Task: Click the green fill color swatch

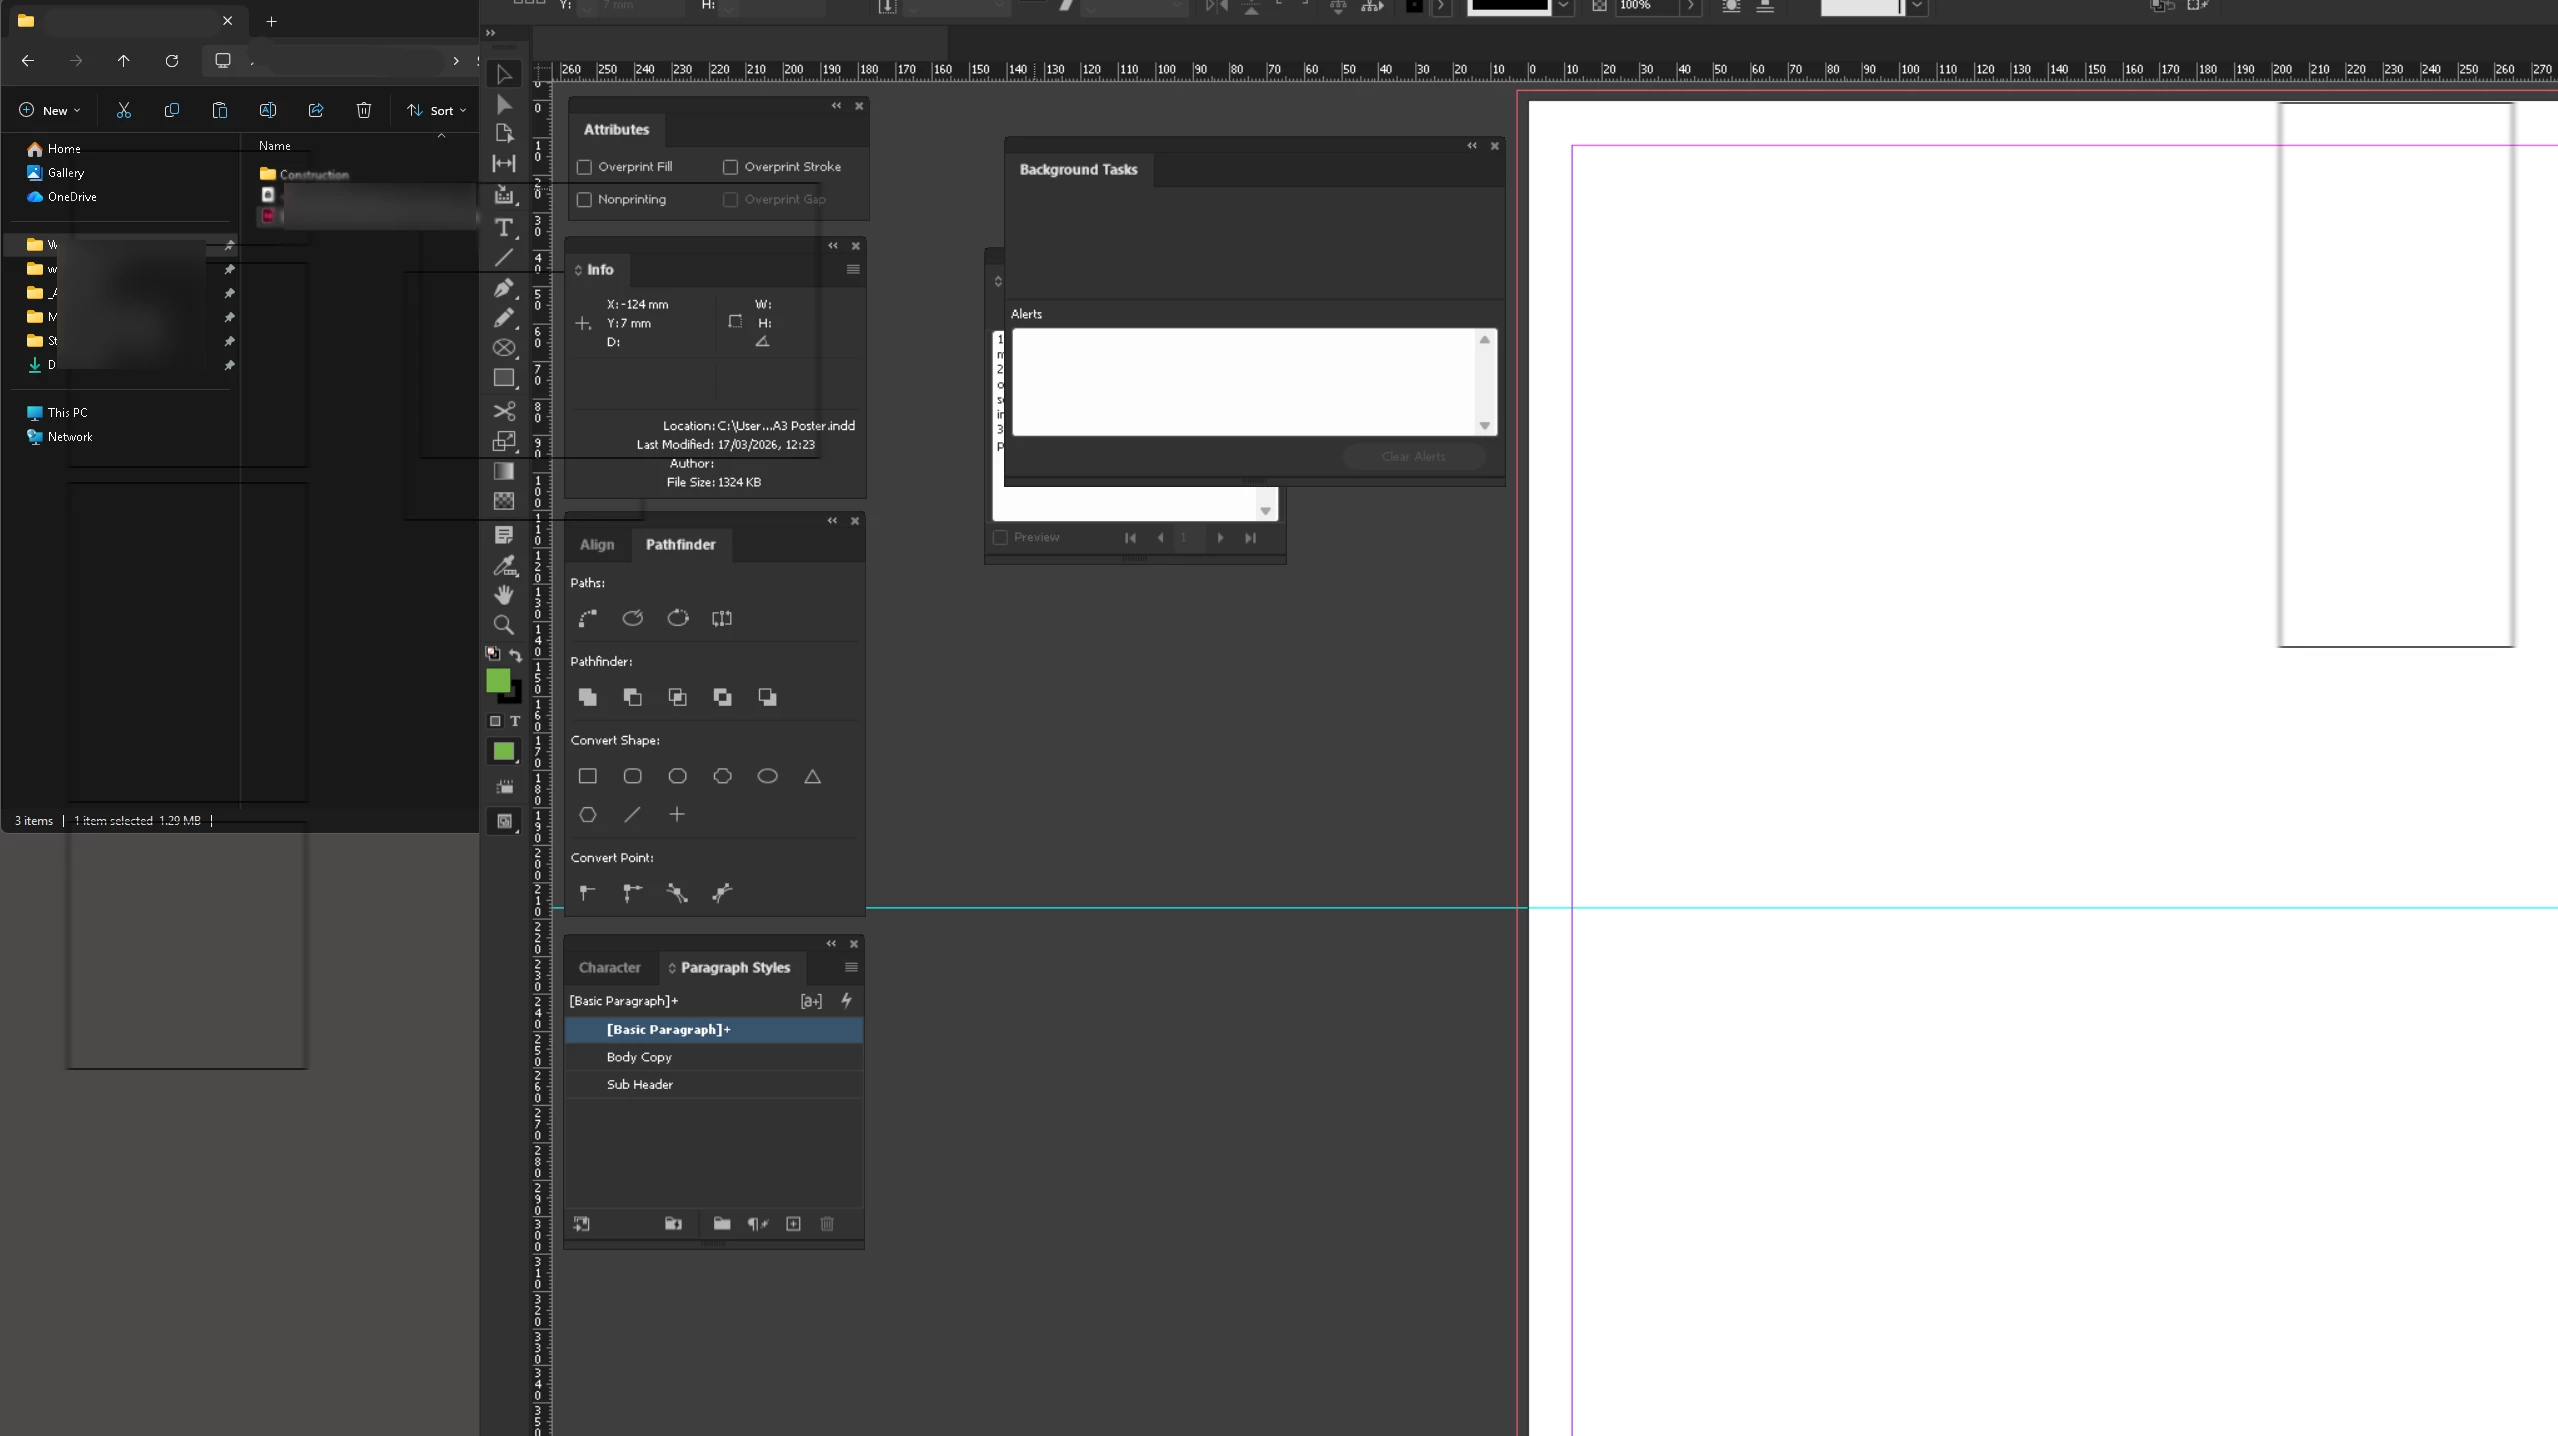Action: (498, 681)
